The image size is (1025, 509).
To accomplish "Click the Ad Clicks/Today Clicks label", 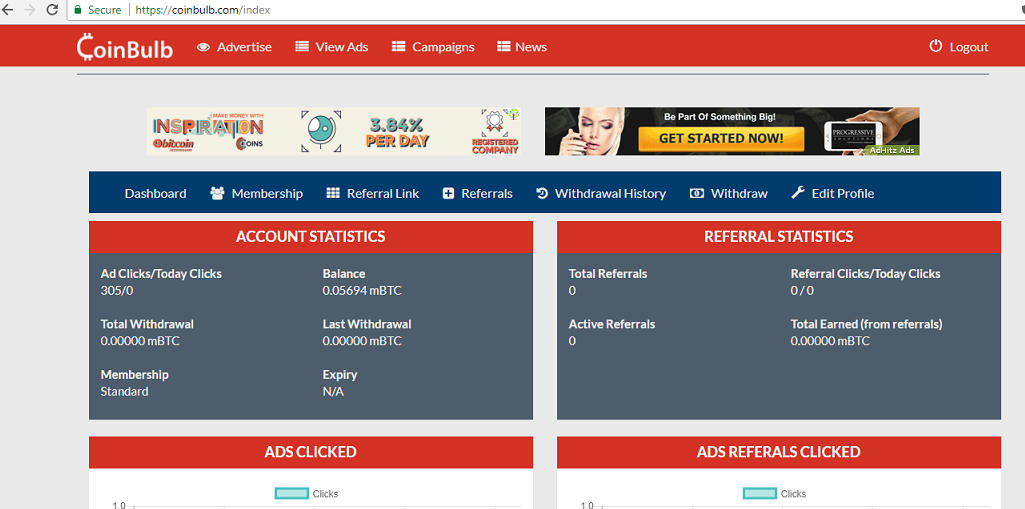I will [x=161, y=274].
